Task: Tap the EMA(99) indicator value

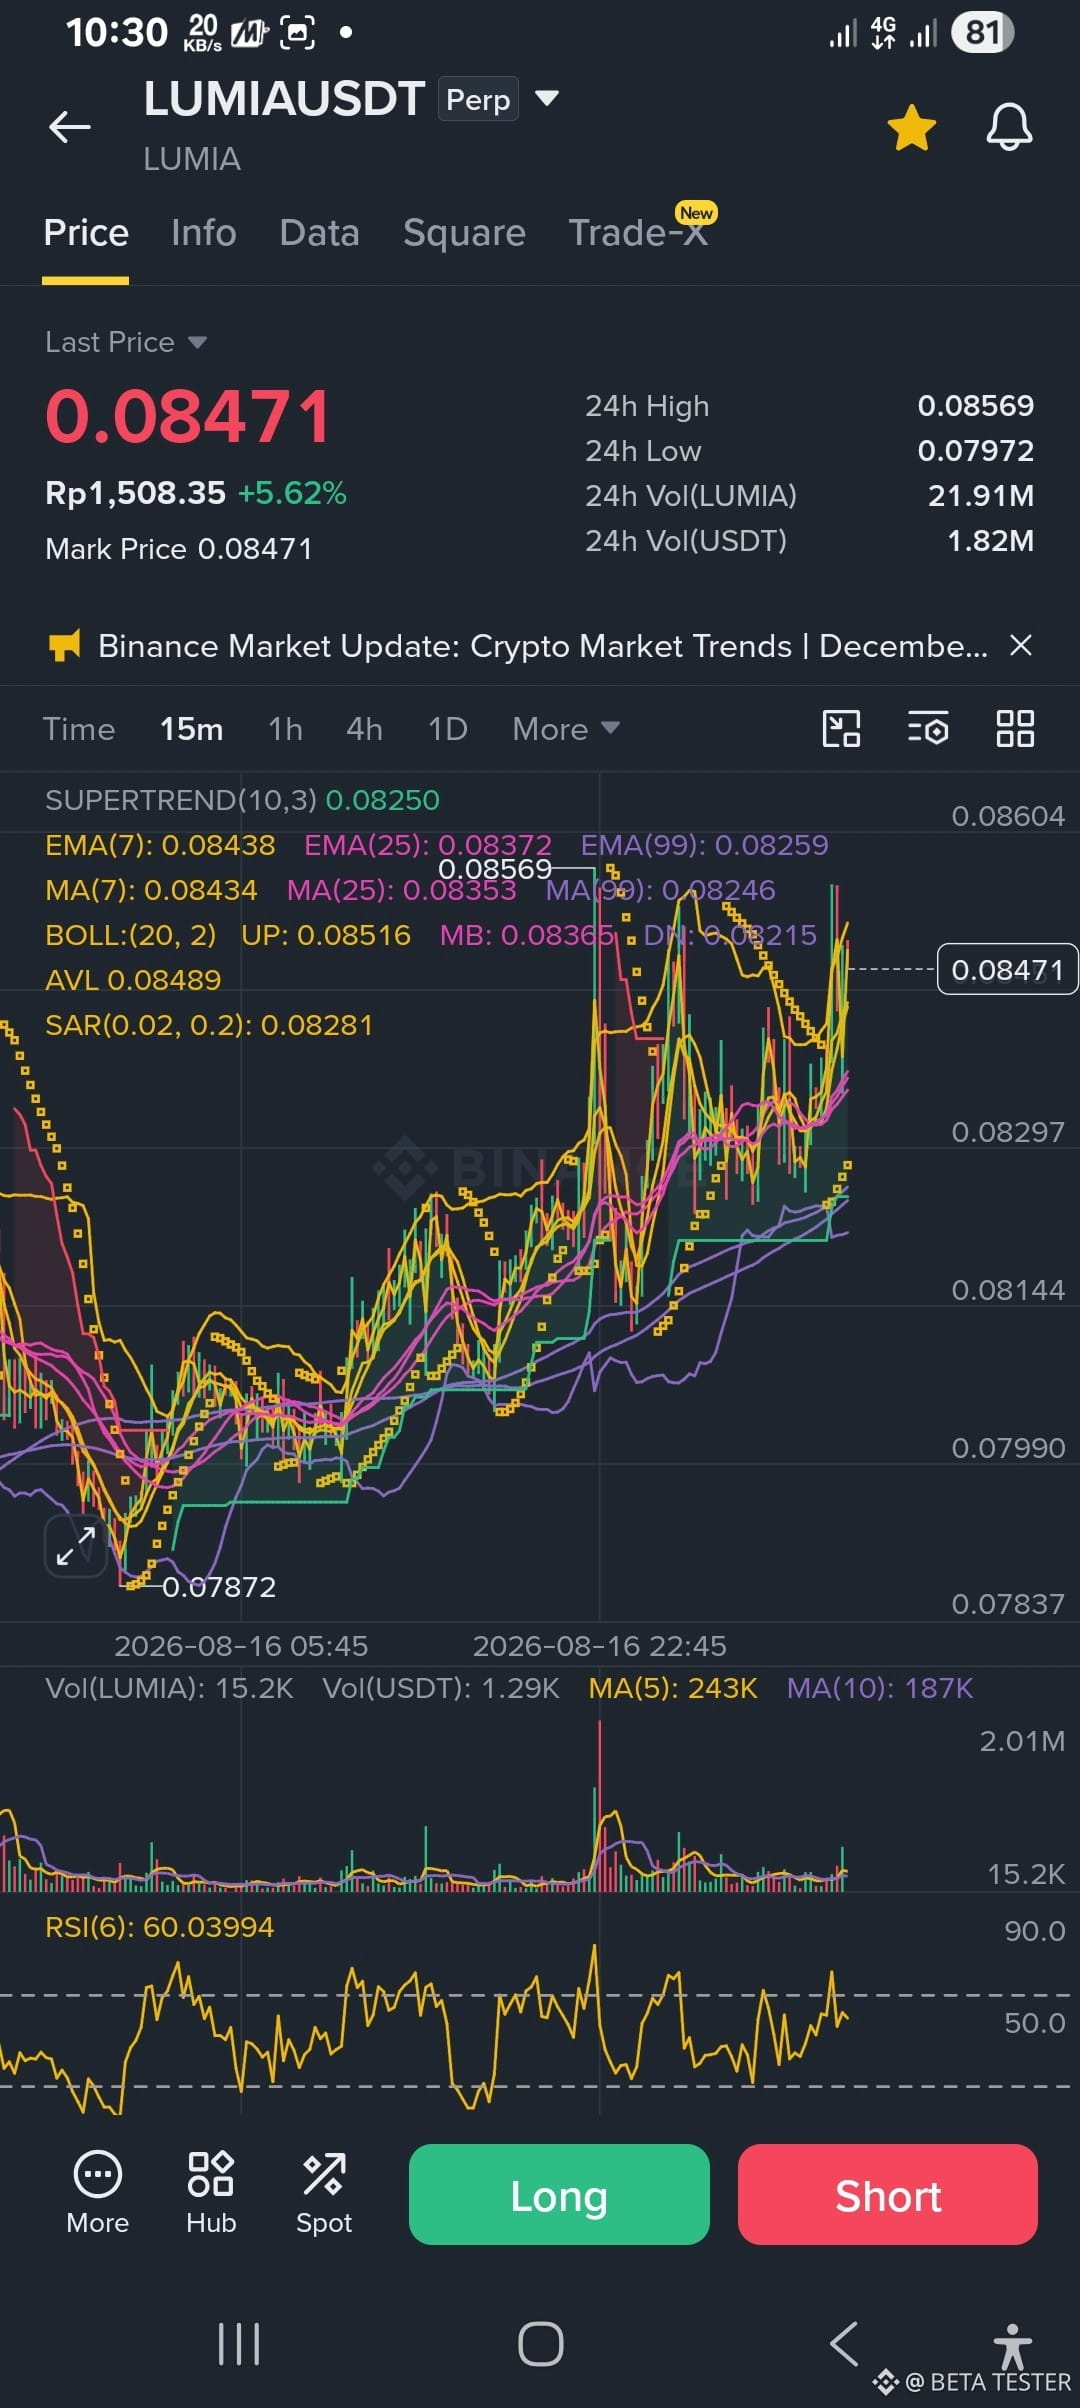Action: pos(705,845)
